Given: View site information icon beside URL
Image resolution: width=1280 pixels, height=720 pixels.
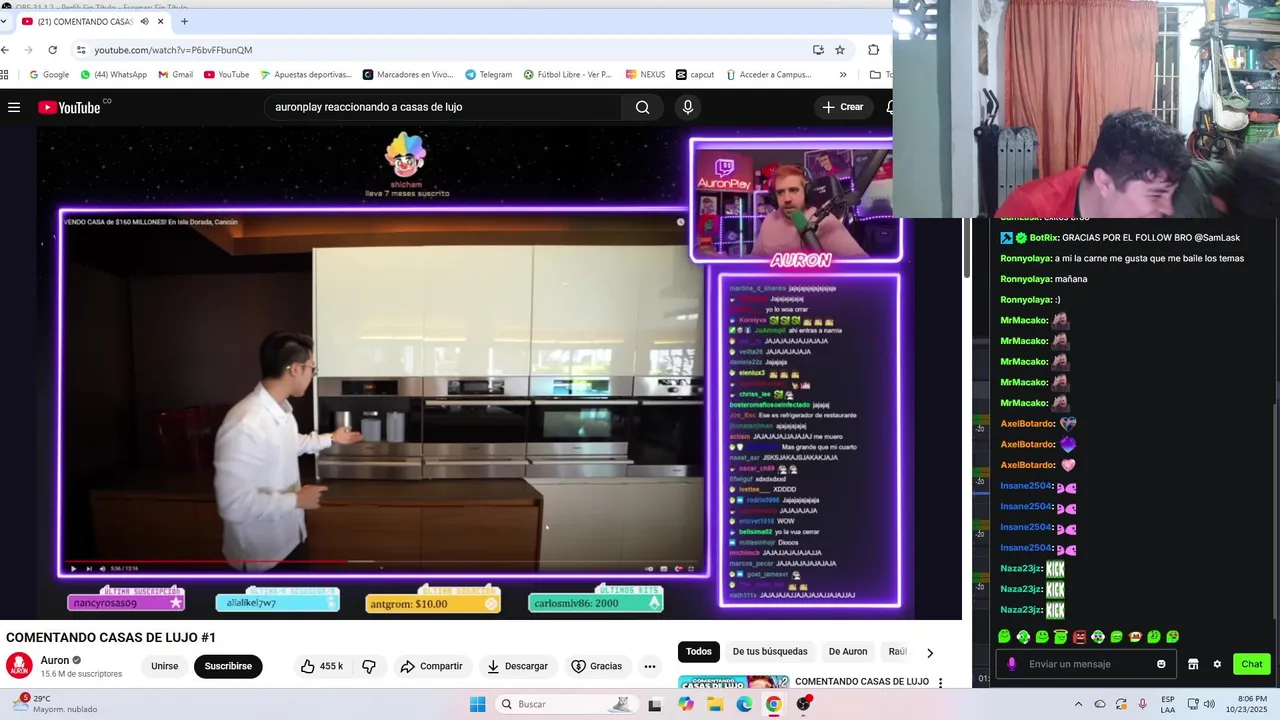Looking at the screenshot, I should (81, 50).
